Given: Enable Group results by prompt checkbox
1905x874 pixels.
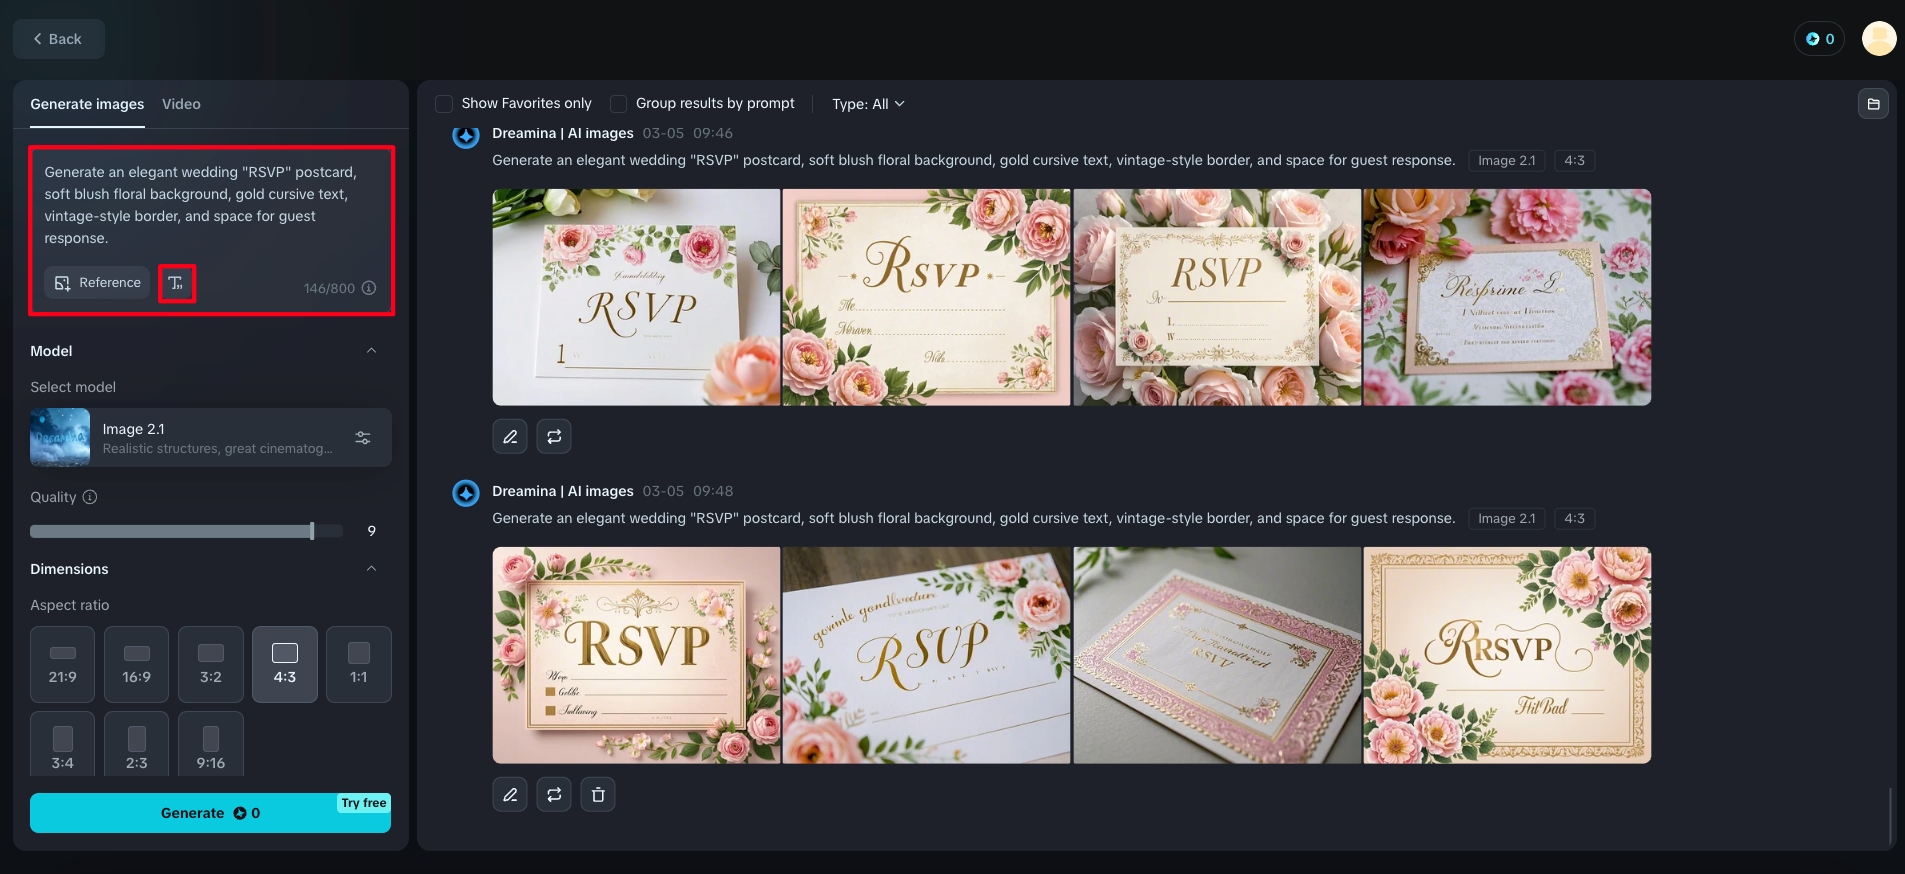Looking at the screenshot, I should (x=619, y=104).
